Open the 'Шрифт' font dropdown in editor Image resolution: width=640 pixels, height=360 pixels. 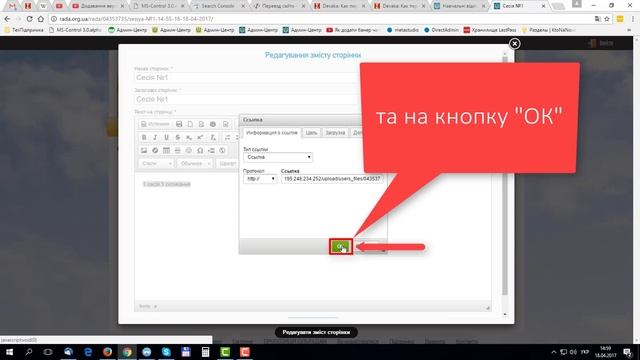click(228, 164)
